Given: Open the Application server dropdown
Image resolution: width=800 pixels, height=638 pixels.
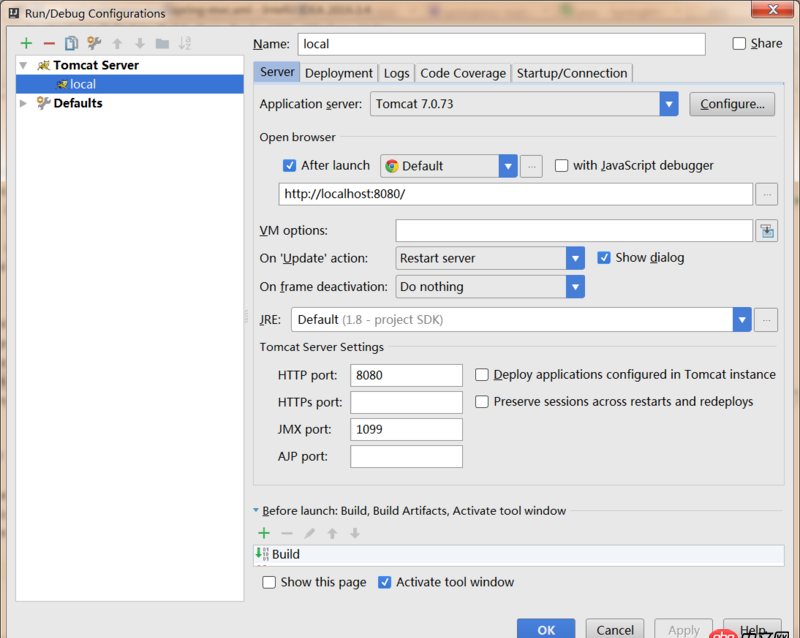Looking at the screenshot, I should tap(668, 103).
